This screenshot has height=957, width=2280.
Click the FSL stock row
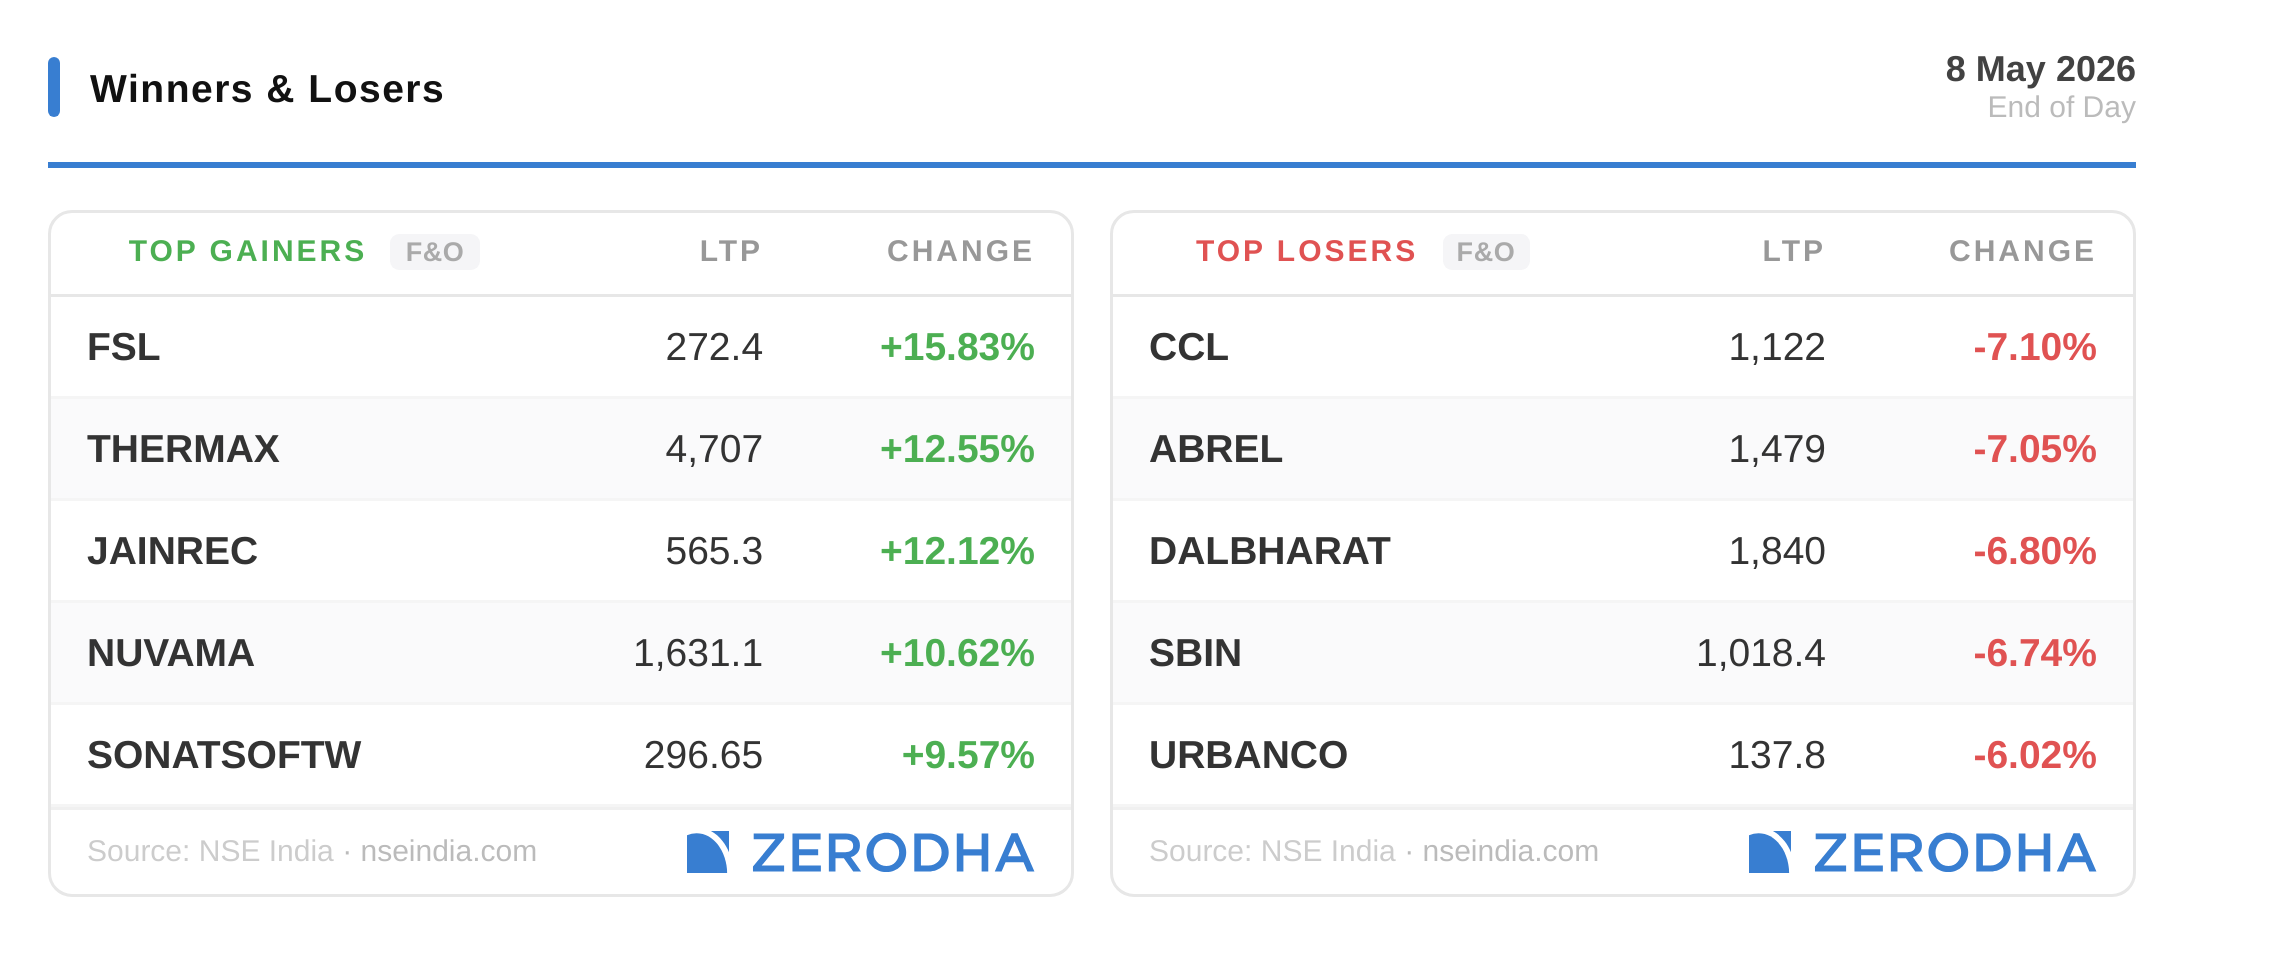(x=561, y=347)
